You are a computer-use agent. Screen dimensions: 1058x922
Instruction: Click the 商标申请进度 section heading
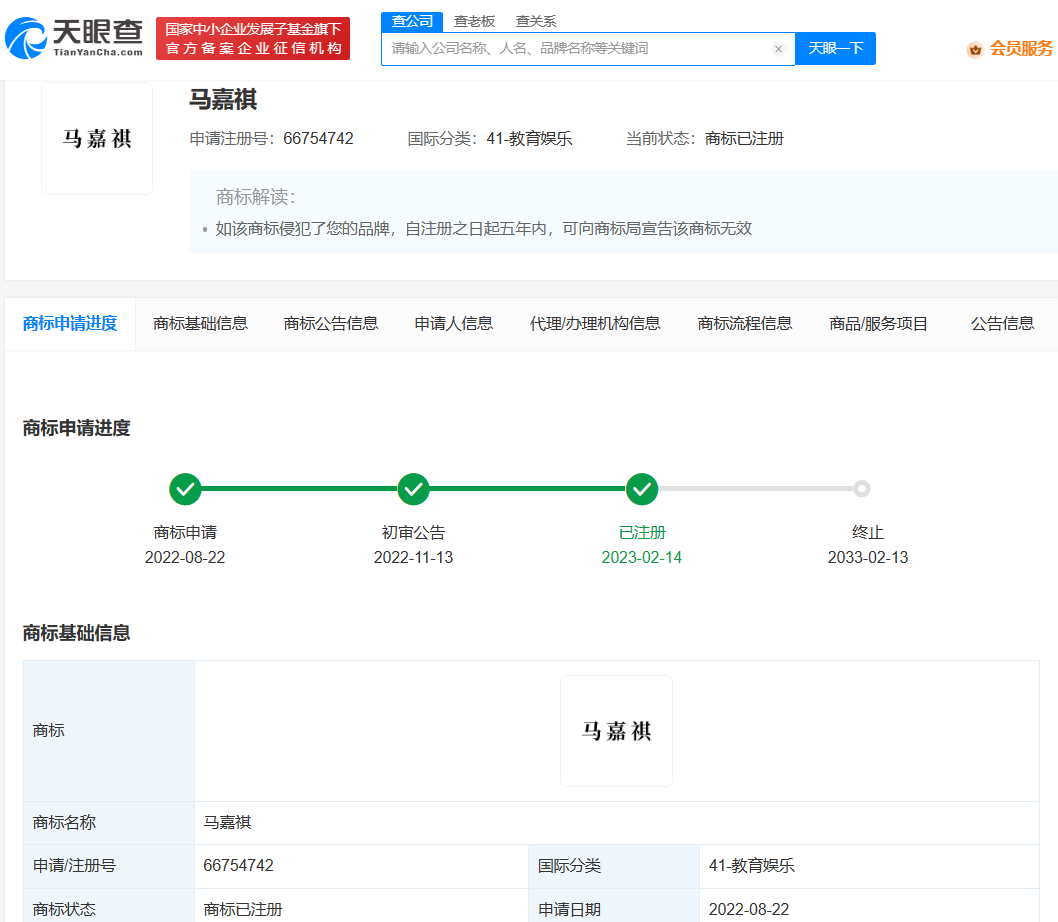point(76,428)
